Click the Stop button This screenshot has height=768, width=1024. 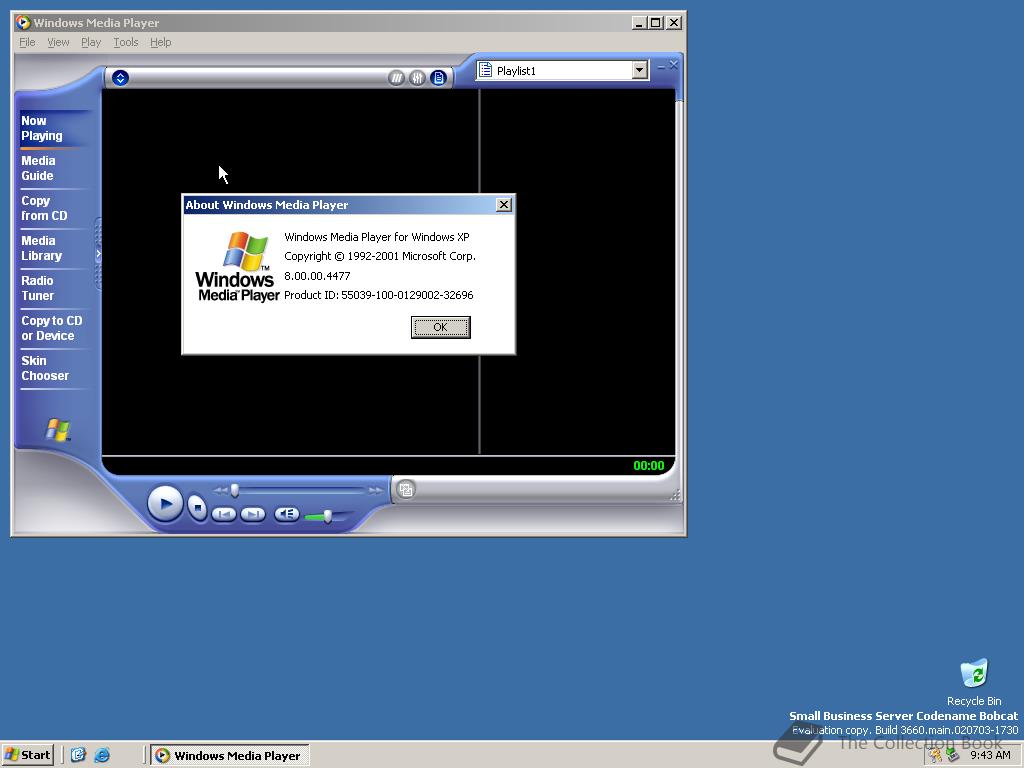(x=197, y=507)
